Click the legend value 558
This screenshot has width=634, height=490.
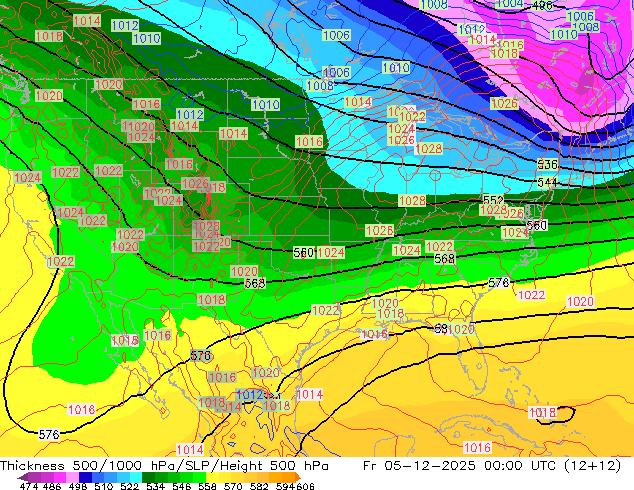(207, 486)
